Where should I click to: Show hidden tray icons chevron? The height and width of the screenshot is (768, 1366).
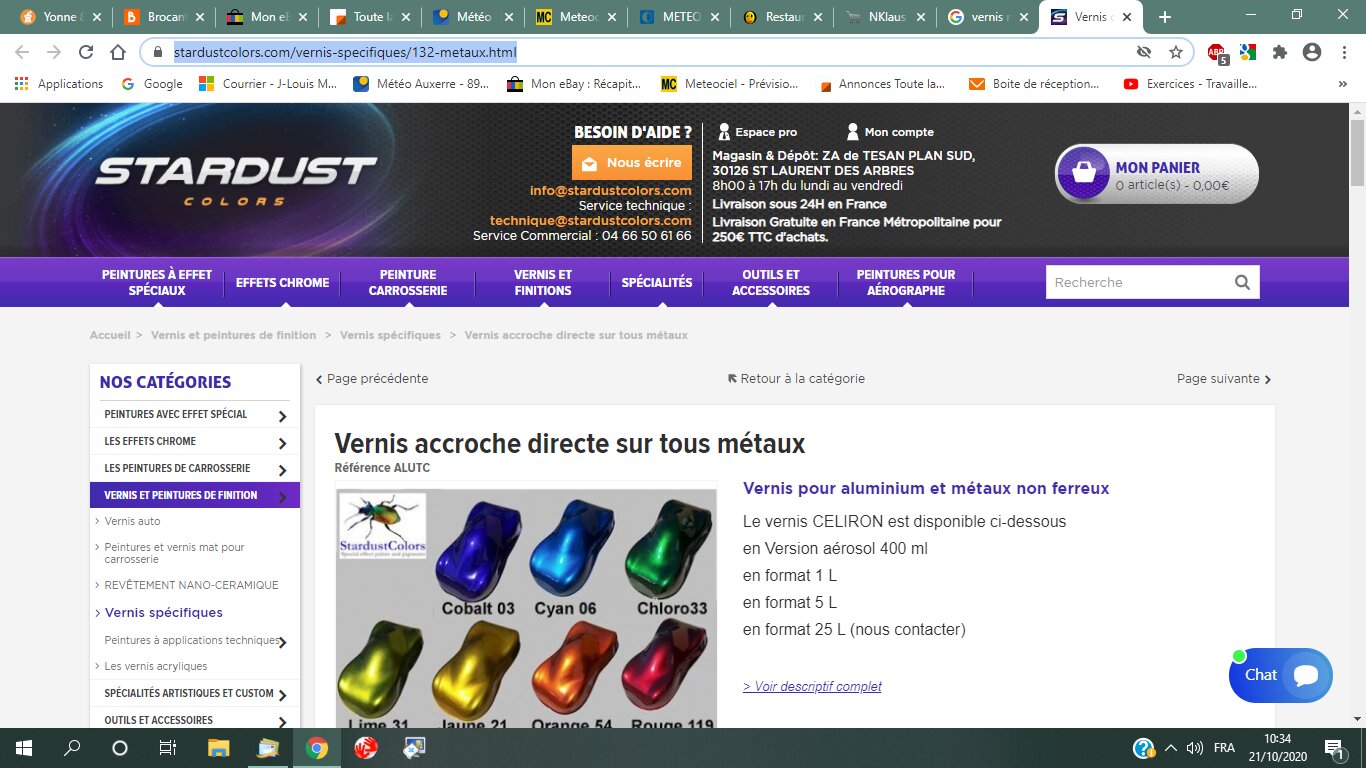pyautogui.click(x=1169, y=747)
